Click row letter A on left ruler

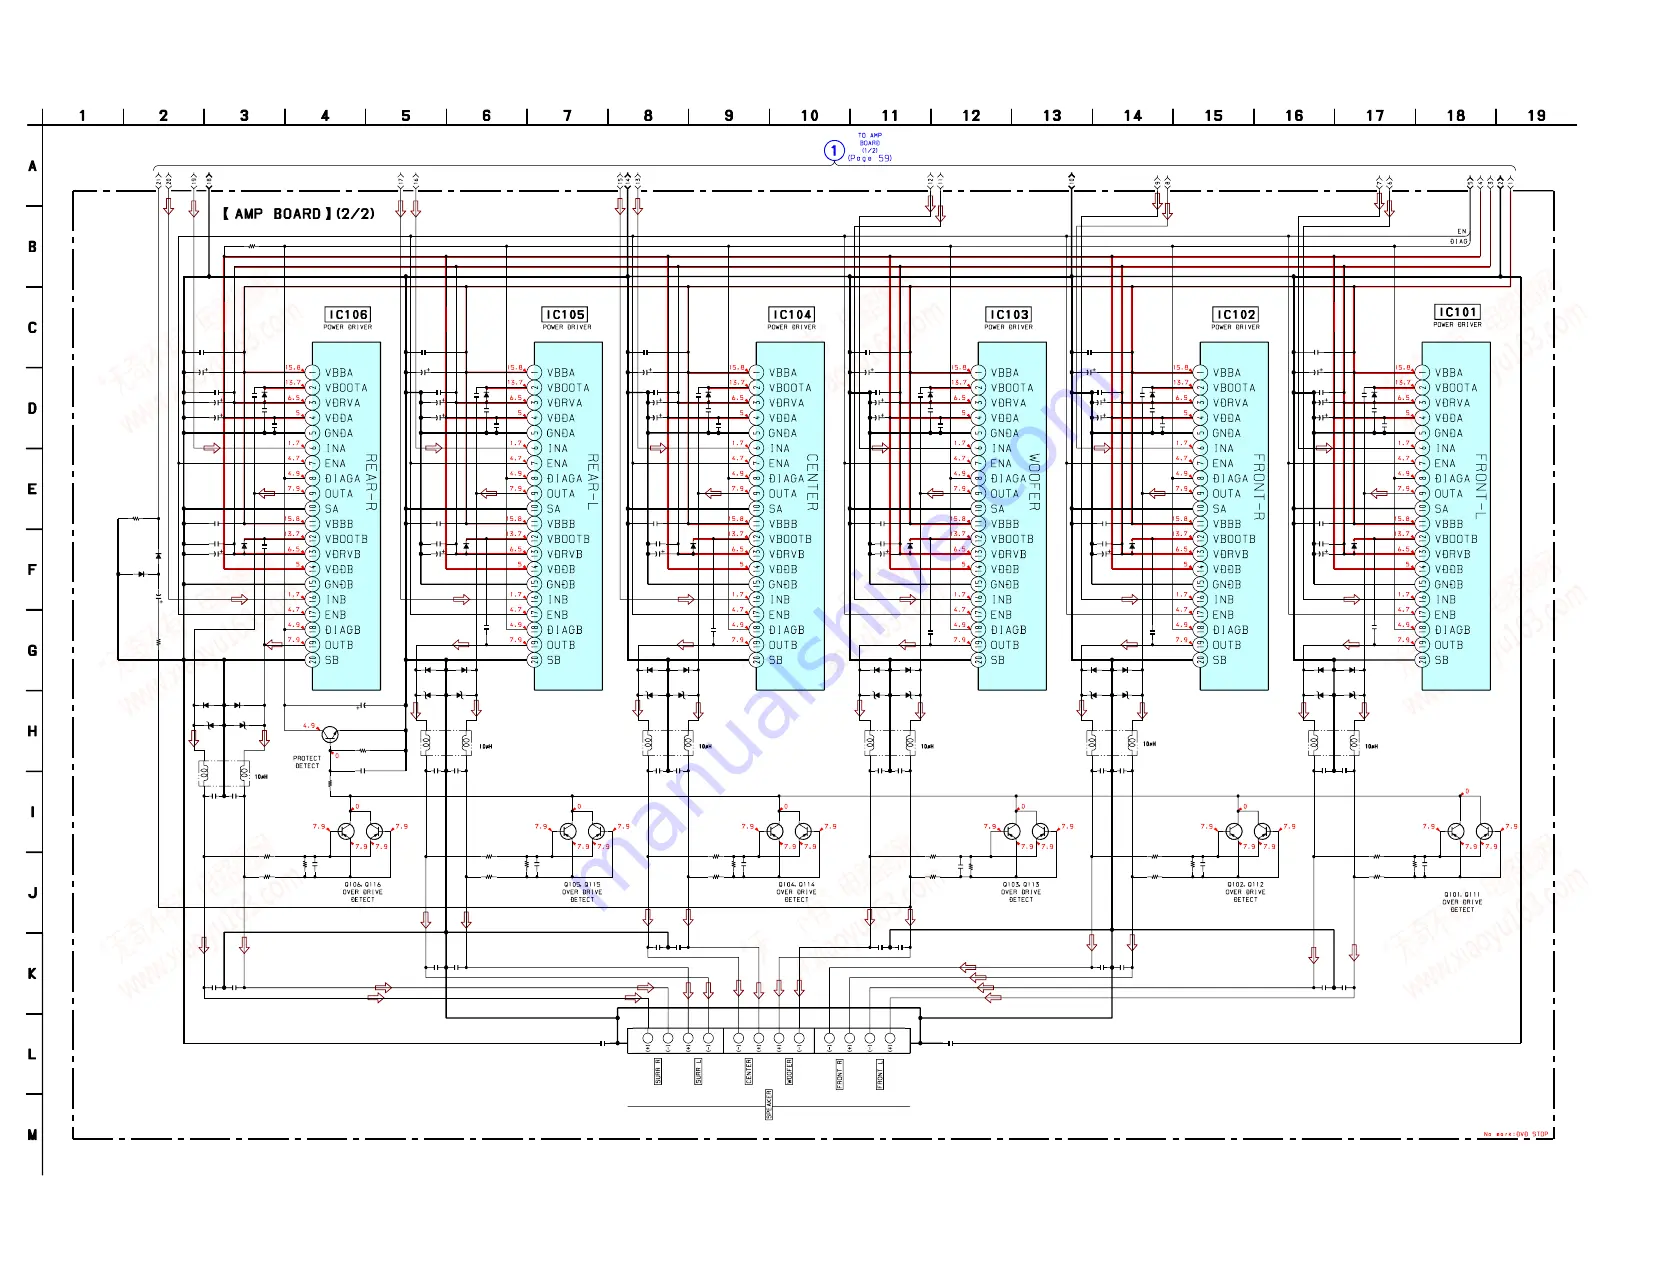(x=32, y=166)
